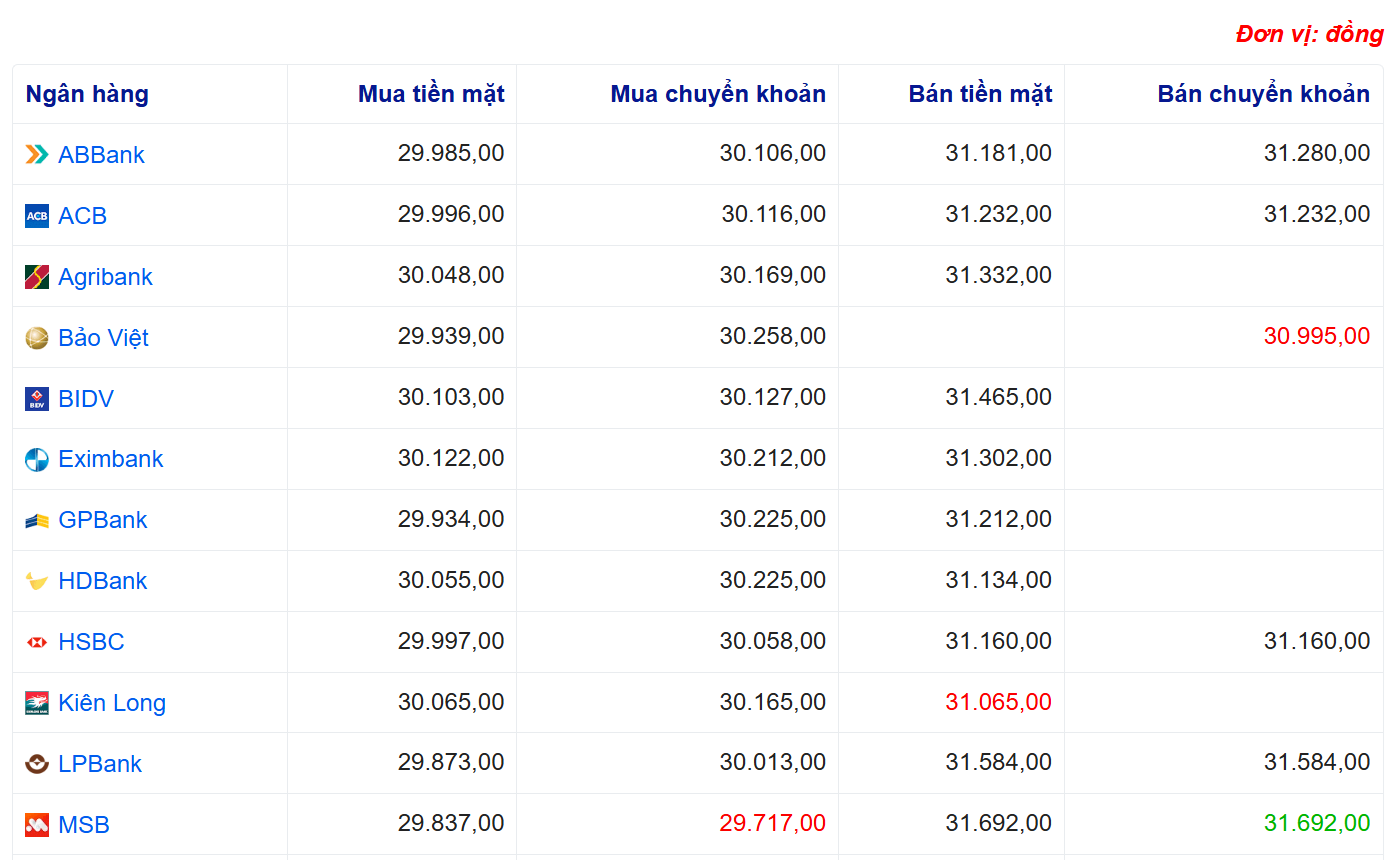Click the Bán tiền mặt column header
Viewport: 1397px width, 860px height.
pos(980,94)
